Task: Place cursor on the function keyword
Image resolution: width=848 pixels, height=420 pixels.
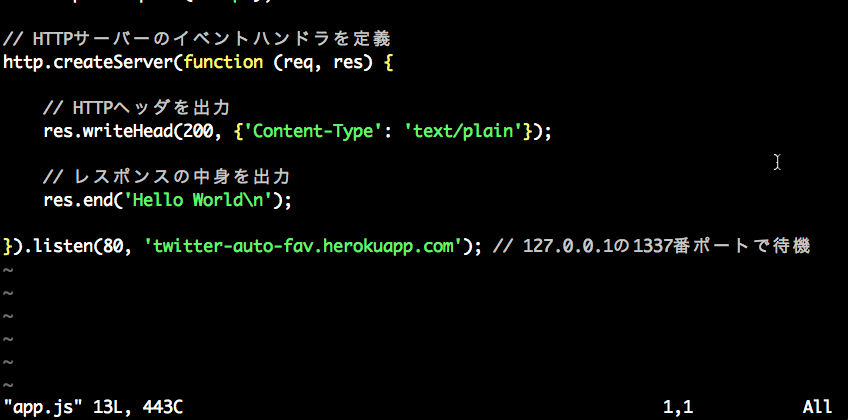Action: (196, 62)
